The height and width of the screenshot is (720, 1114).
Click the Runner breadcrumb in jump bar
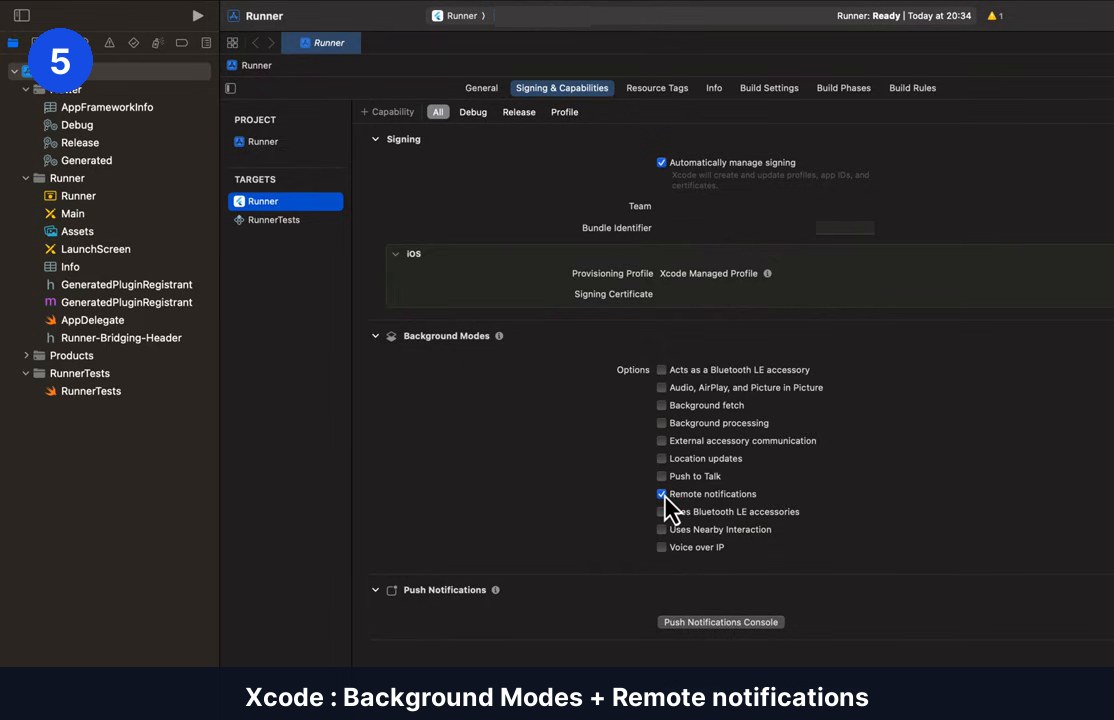click(249, 65)
